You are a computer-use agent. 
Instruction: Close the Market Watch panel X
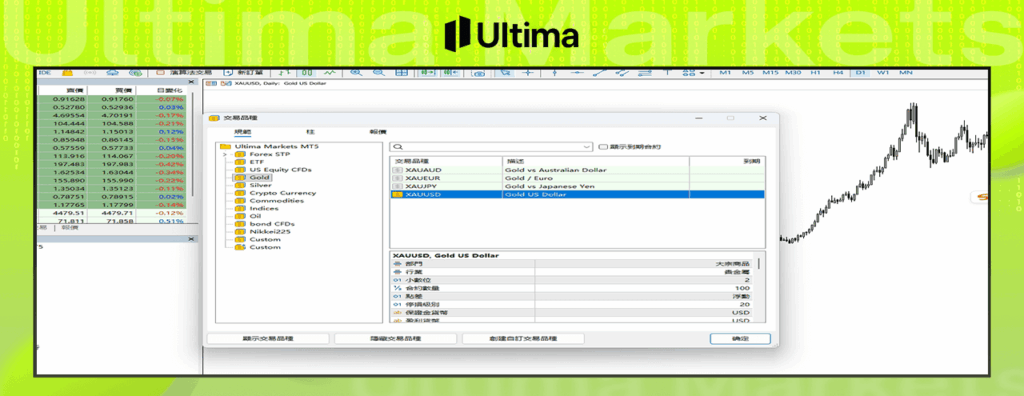191,82
